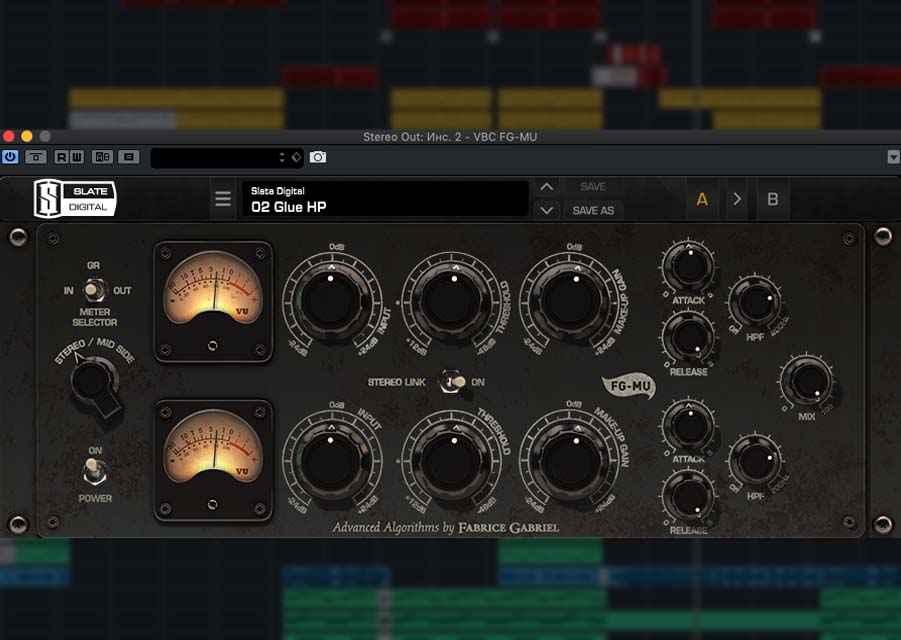Click the upper channel MAKE-UP GAIN knob
Viewport: 901px width, 640px height.
(x=573, y=299)
